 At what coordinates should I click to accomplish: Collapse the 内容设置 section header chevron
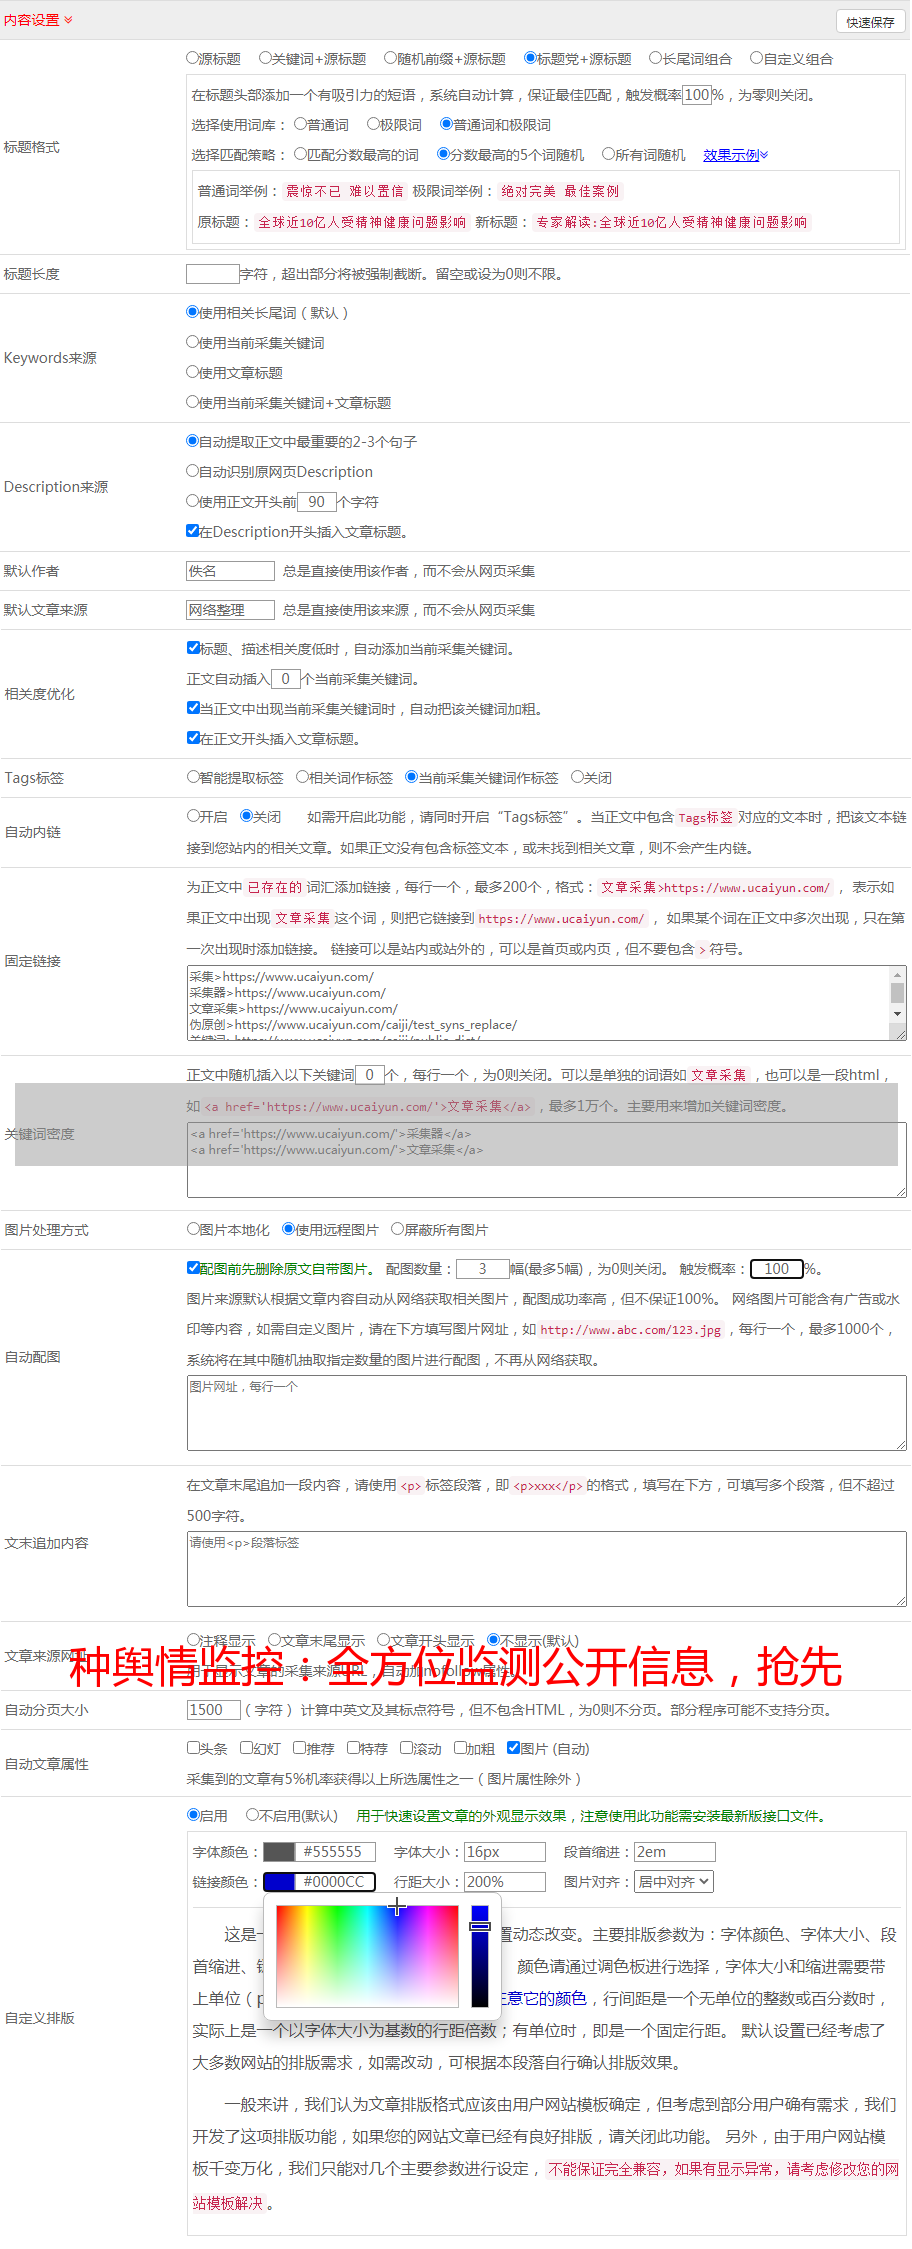click(68, 20)
